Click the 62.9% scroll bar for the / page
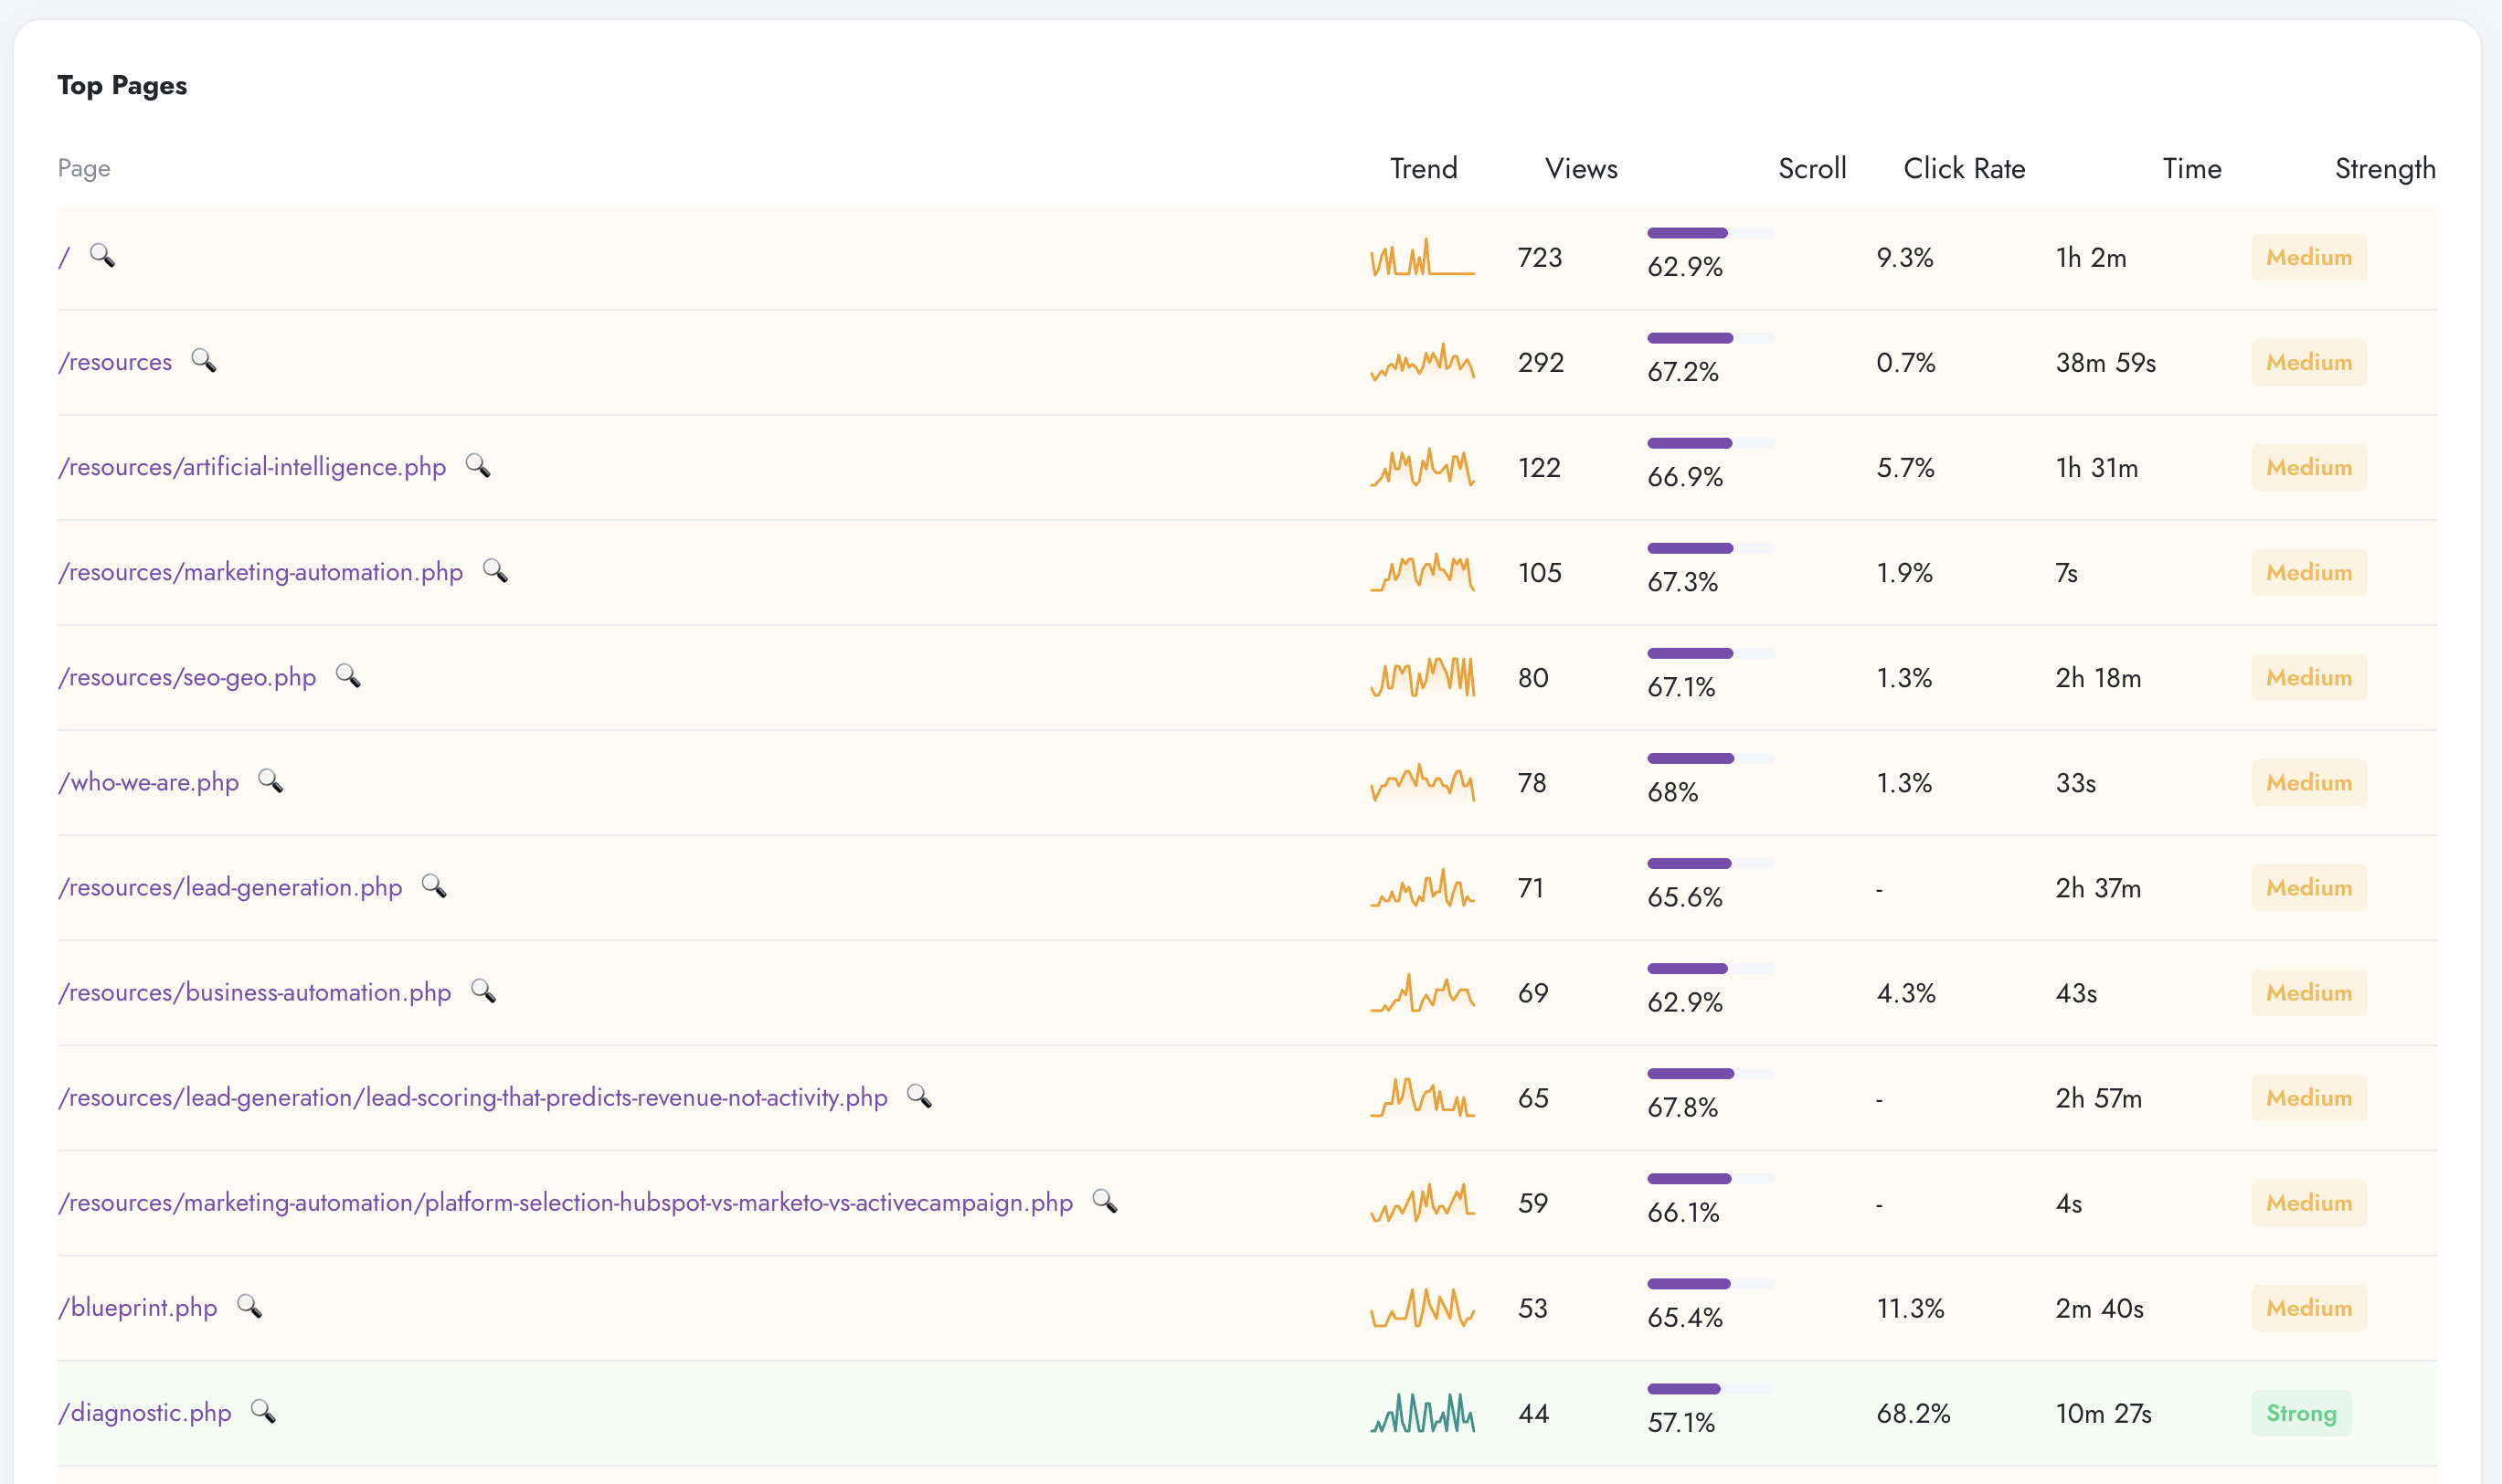2502x1484 pixels. [x=1711, y=233]
